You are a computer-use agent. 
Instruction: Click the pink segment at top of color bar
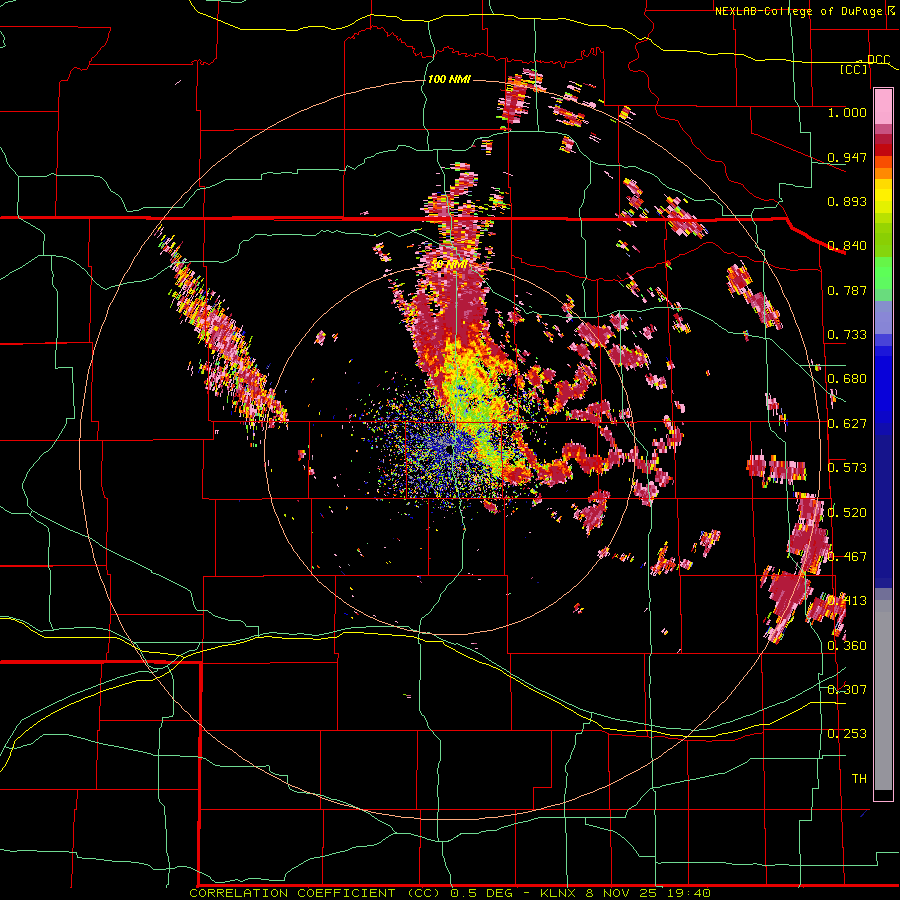click(883, 106)
